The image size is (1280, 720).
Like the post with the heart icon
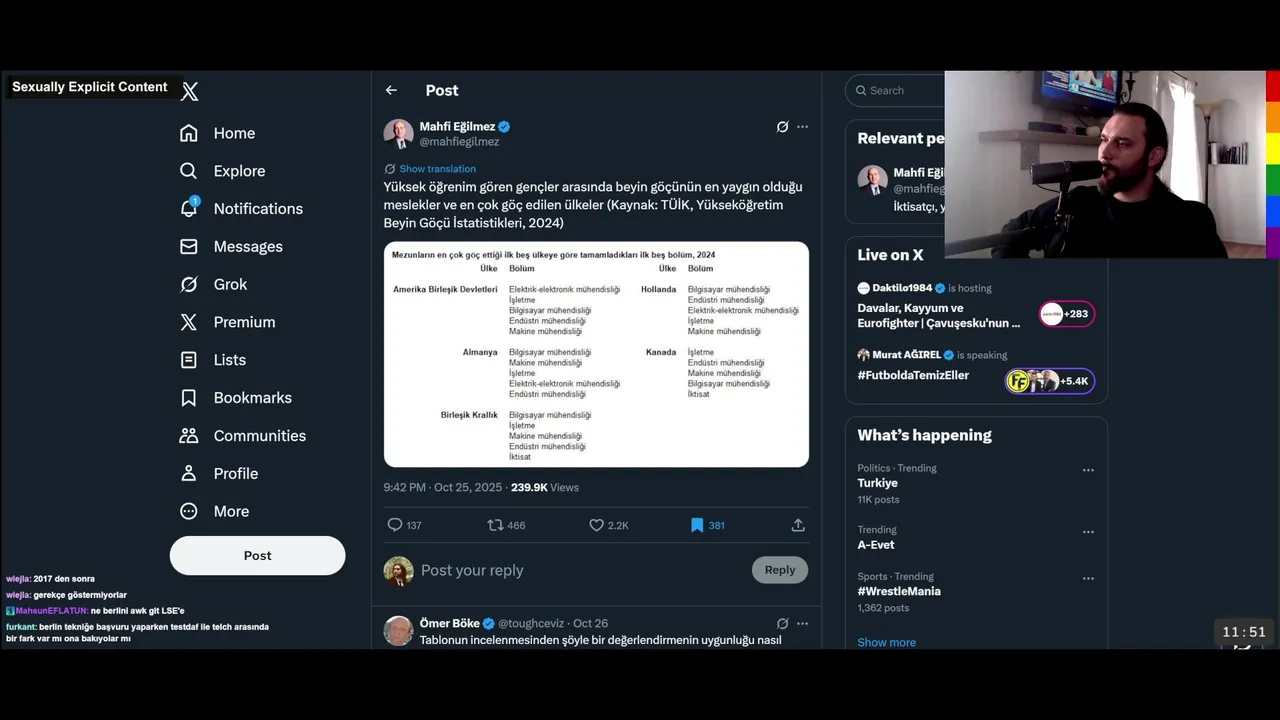[x=596, y=525]
